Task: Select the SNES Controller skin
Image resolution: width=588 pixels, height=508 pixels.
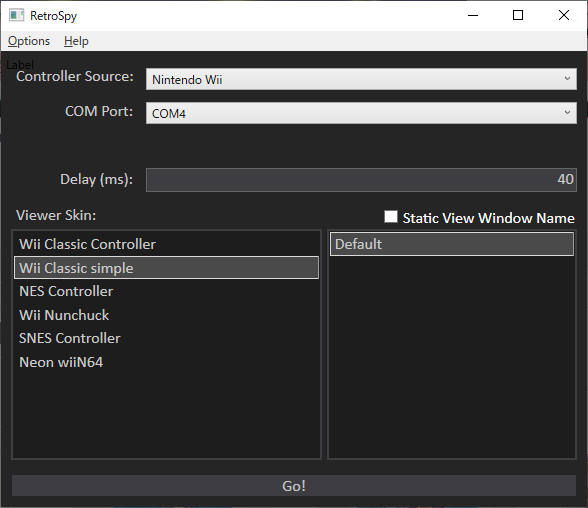Action: (166, 338)
